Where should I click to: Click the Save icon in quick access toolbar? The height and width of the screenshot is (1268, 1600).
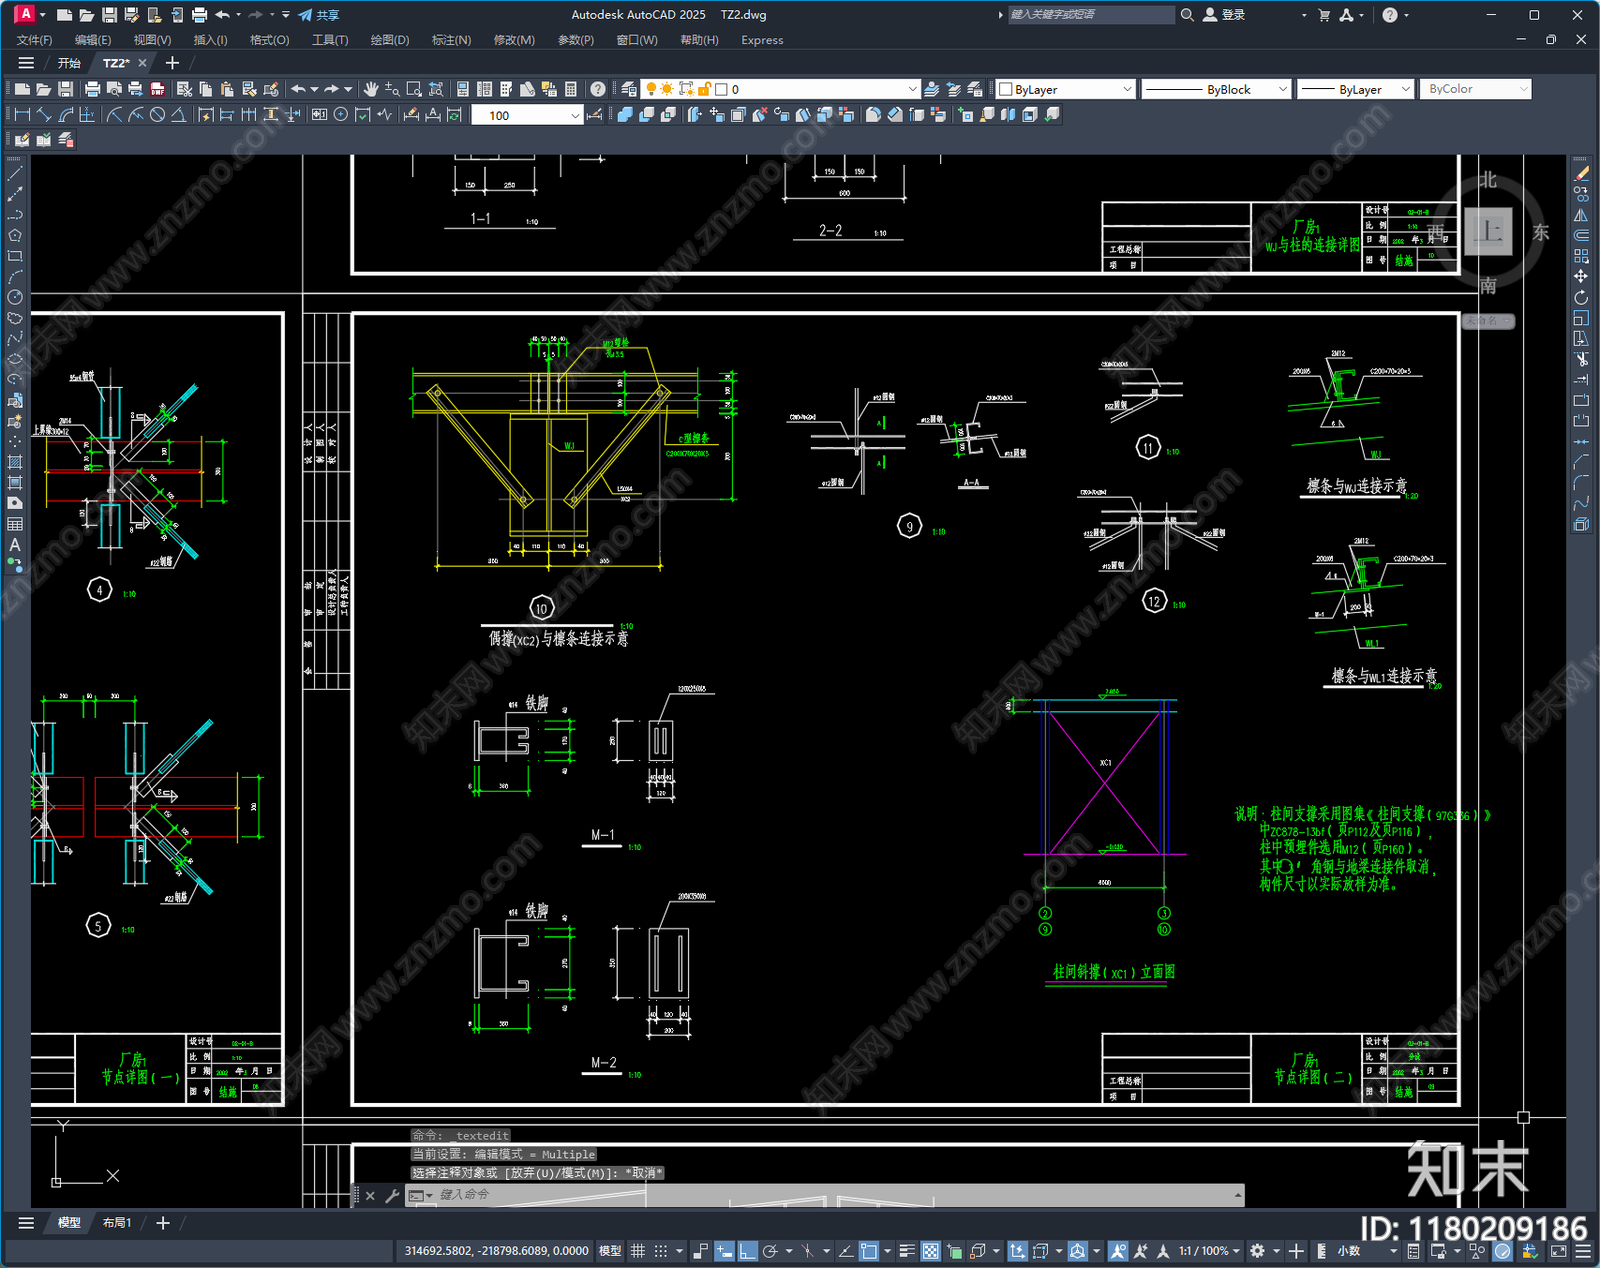tap(109, 15)
